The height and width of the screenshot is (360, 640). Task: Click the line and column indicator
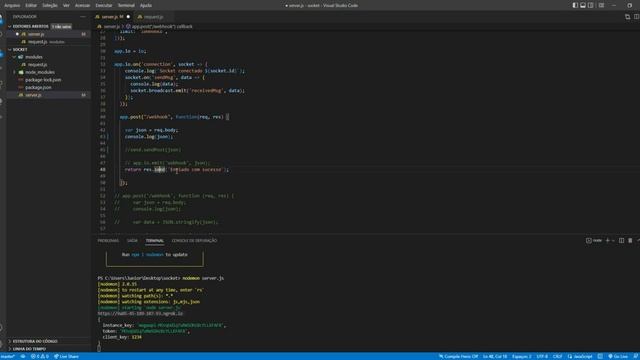[495, 356]
